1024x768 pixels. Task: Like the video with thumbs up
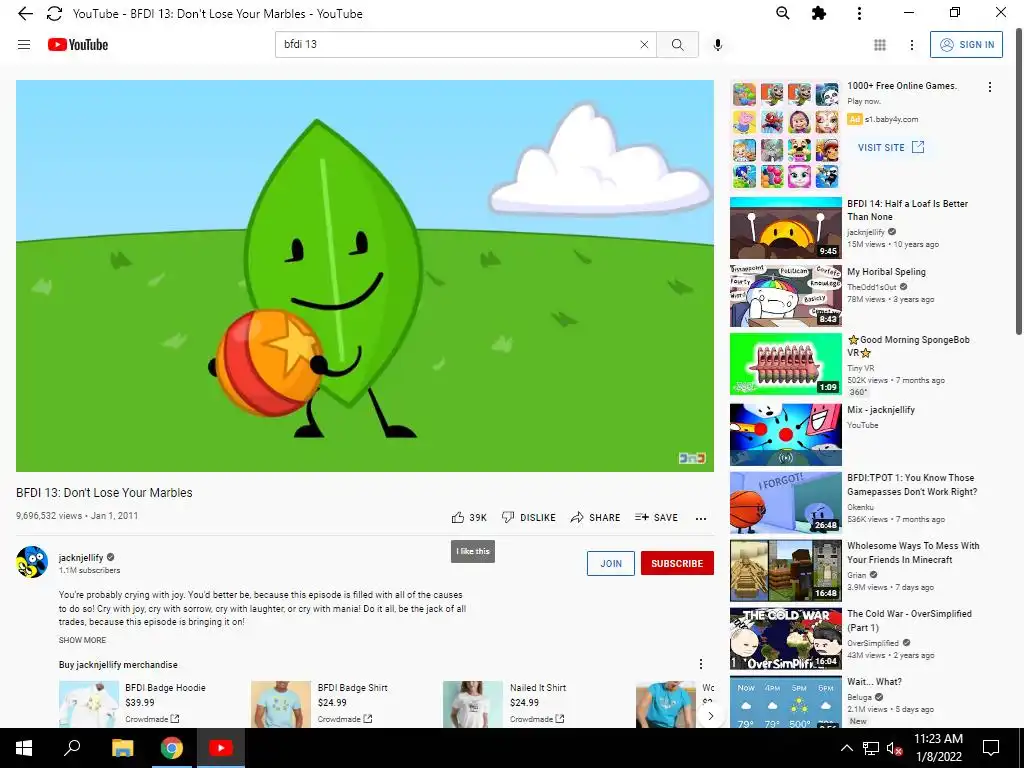(469, 517)
